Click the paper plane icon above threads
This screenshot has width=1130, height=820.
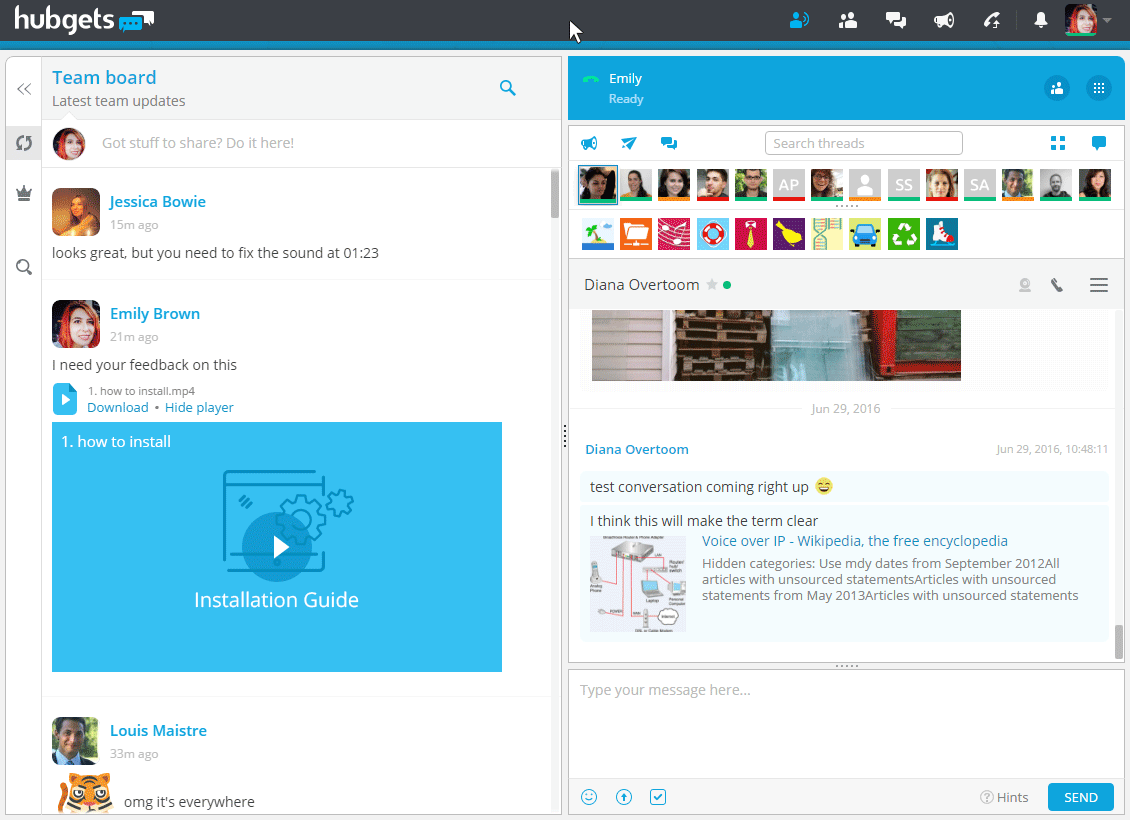[629, 143]
